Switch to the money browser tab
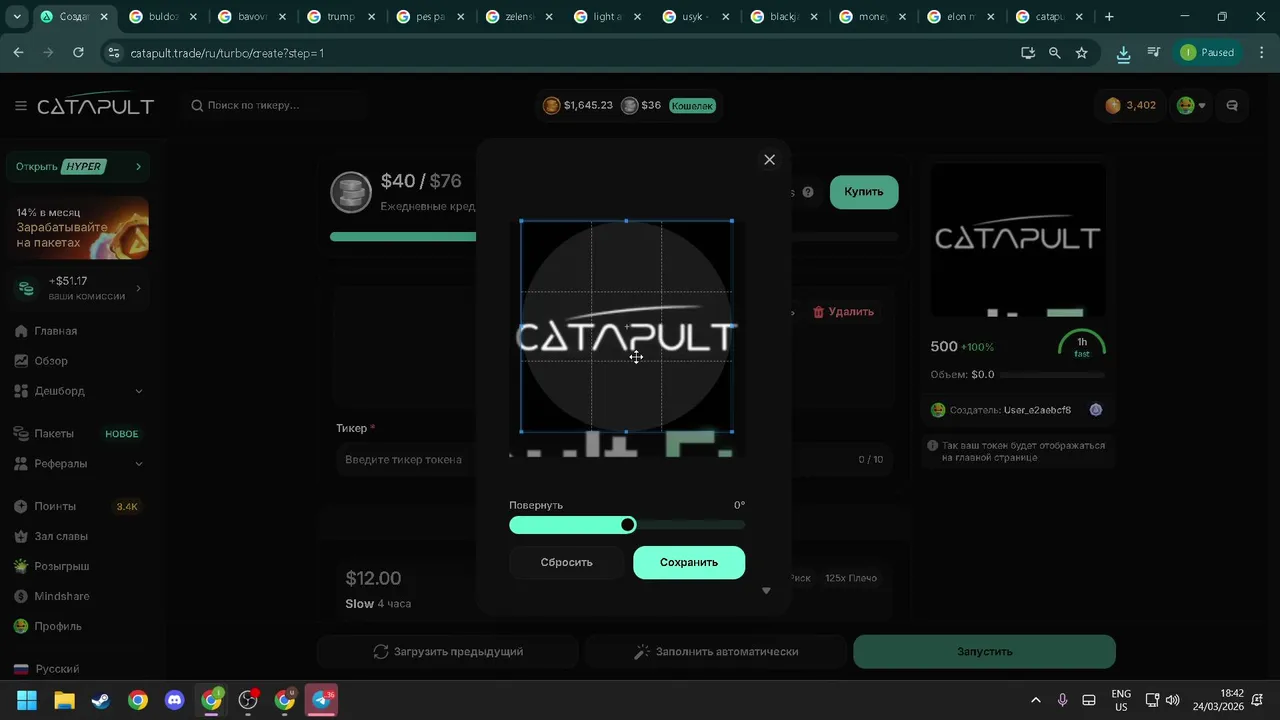The width and height of the screenshot is (1280, 720). coord(874,17)
